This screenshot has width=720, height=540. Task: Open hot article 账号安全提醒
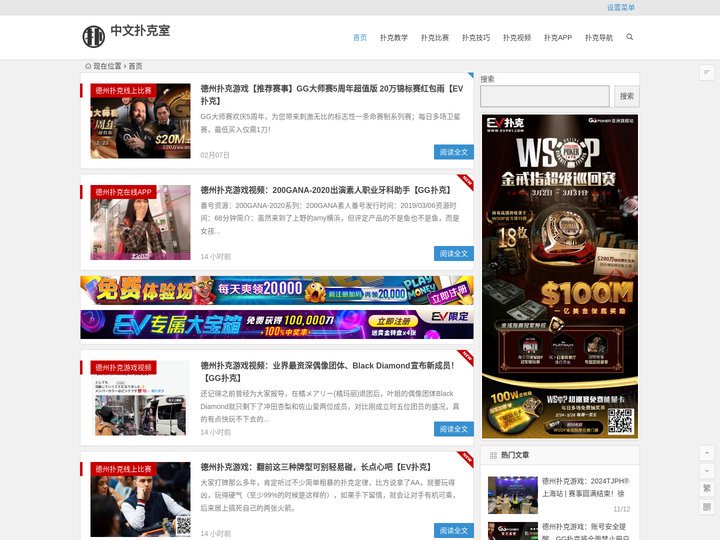(x=586, y=532)
